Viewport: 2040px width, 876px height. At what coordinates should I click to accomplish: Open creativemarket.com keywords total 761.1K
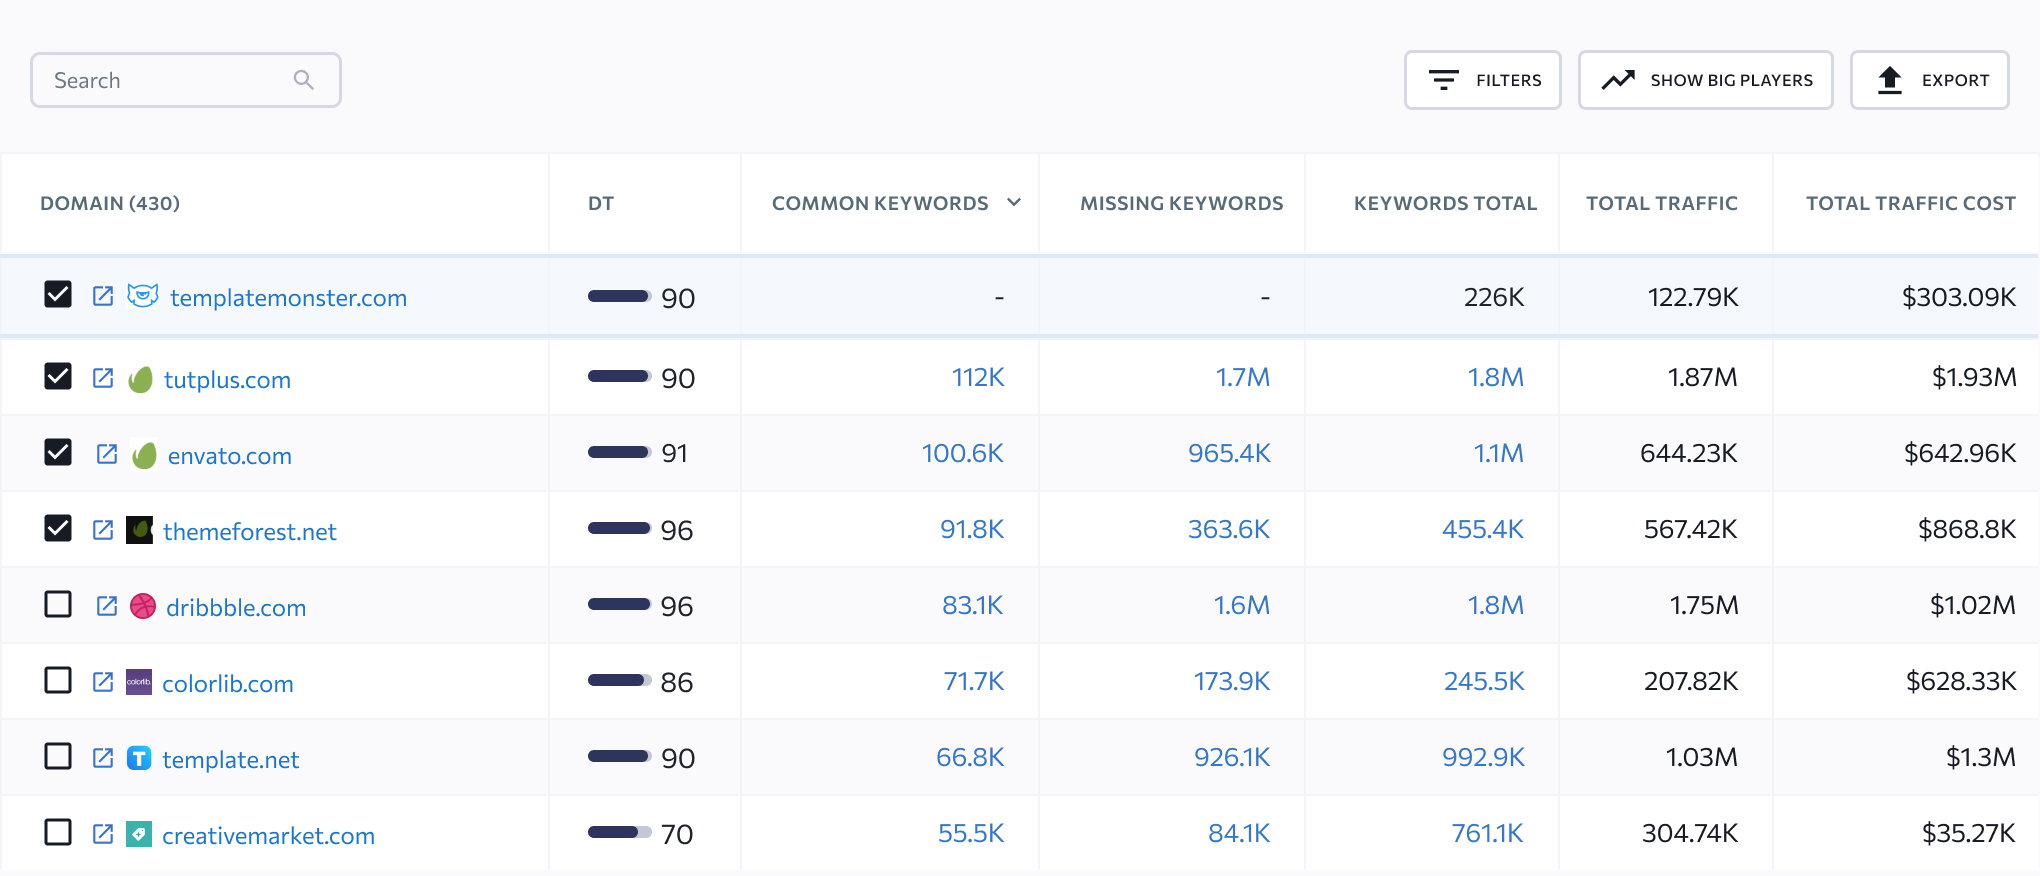coord(1488,833)
